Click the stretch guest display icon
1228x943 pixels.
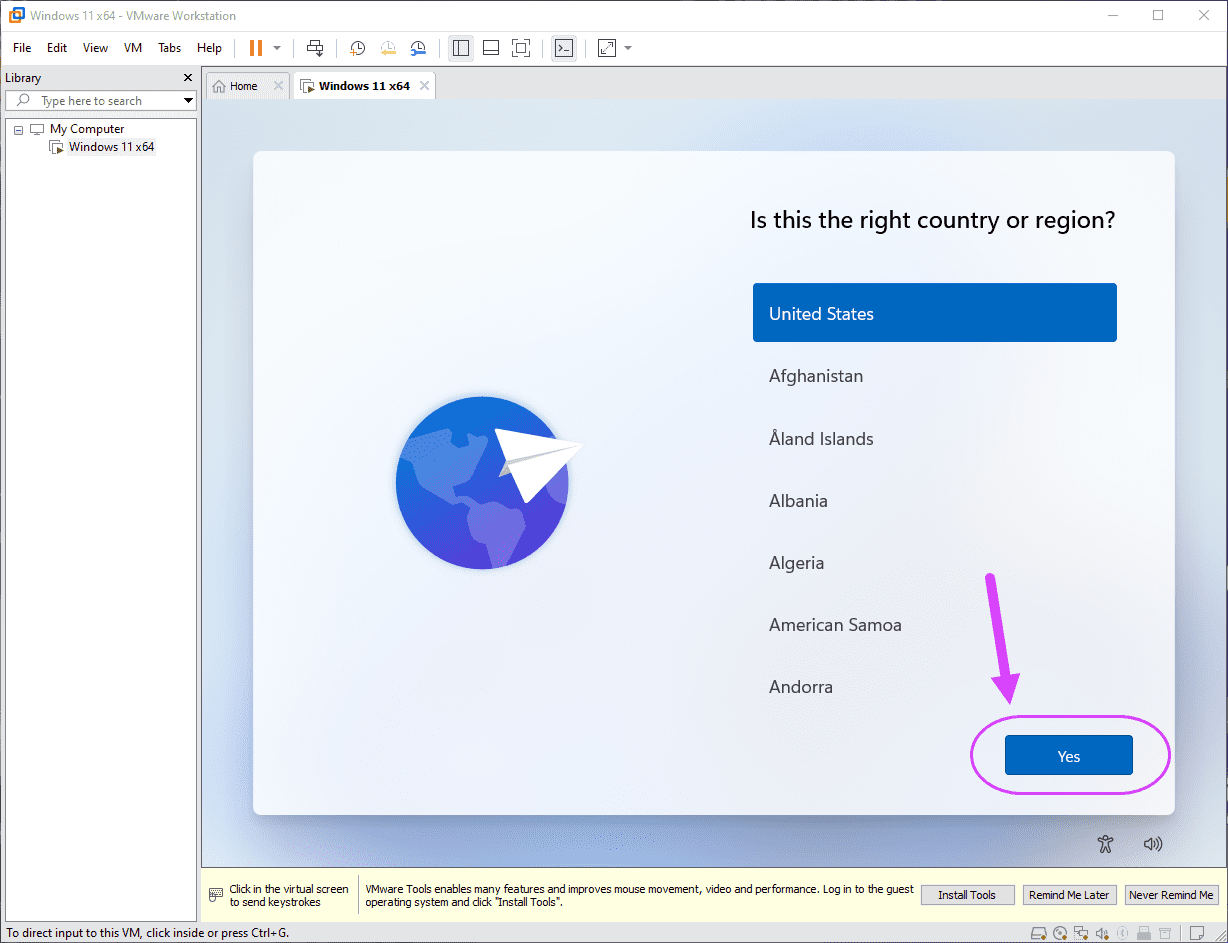607,48
